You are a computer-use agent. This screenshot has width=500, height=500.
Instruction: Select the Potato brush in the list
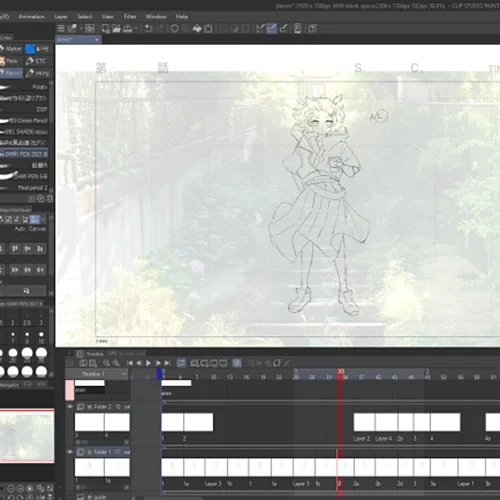tap(24, 87)
